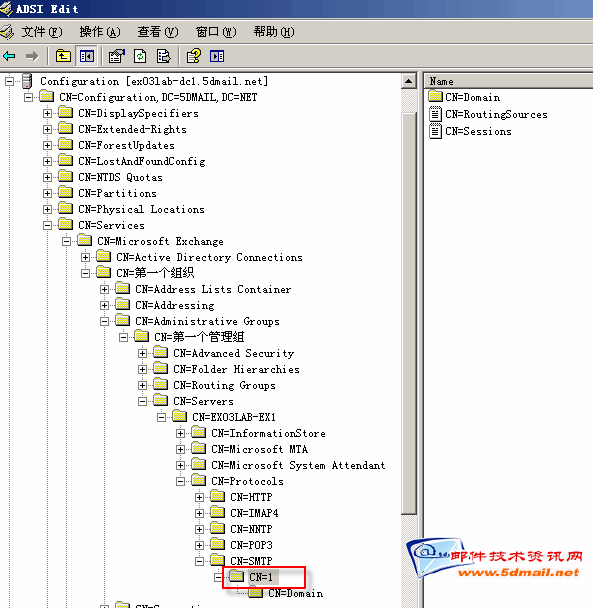Viewport: 593px width, 608px height.
Task: Open the 帮助(H) menu
Action: pos(274,32)
